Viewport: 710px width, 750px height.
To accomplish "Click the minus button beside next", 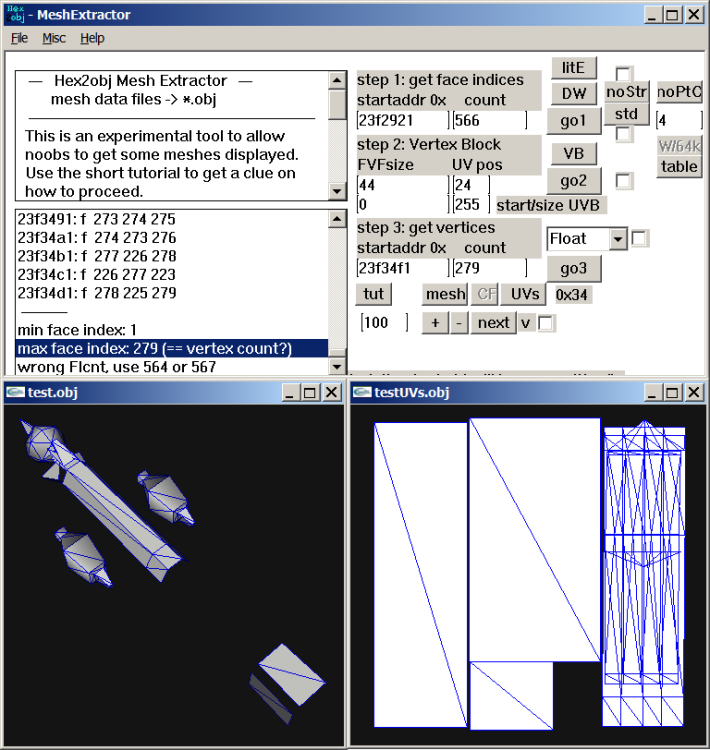I will 459,323.
